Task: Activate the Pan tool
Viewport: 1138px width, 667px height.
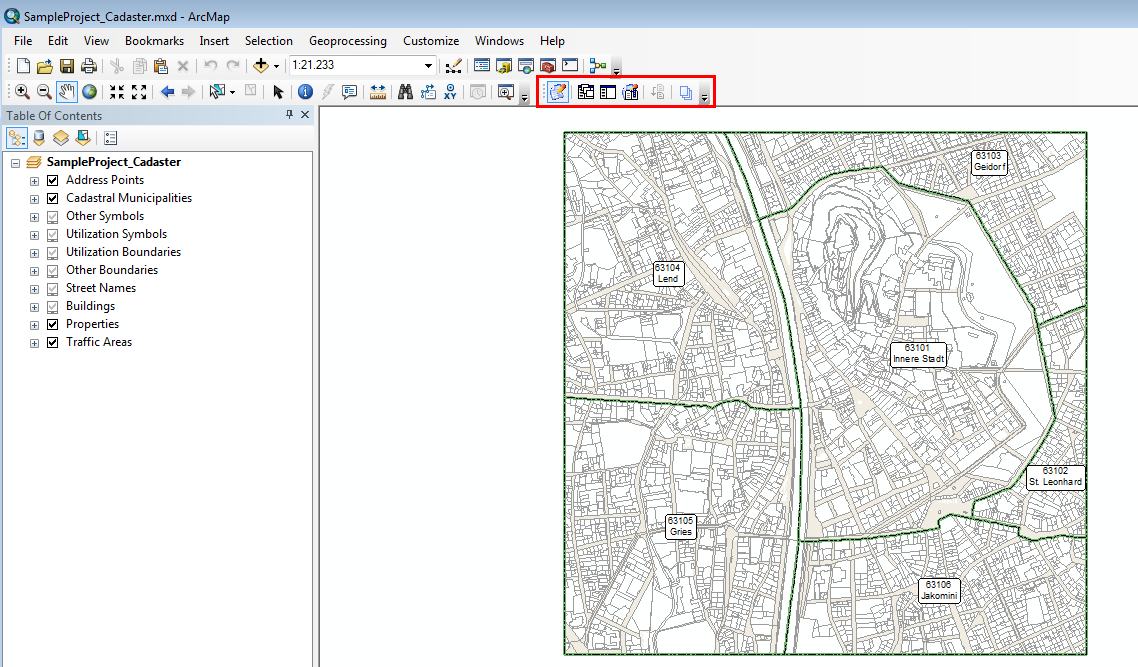Action: (x=67, y=91)
